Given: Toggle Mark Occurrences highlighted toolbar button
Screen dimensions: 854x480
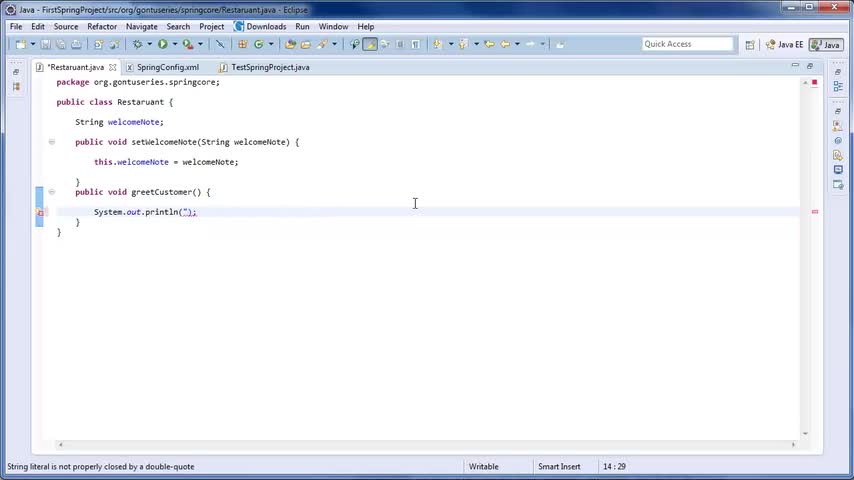Looking at the screenshot, I should (x=370, y=44).
